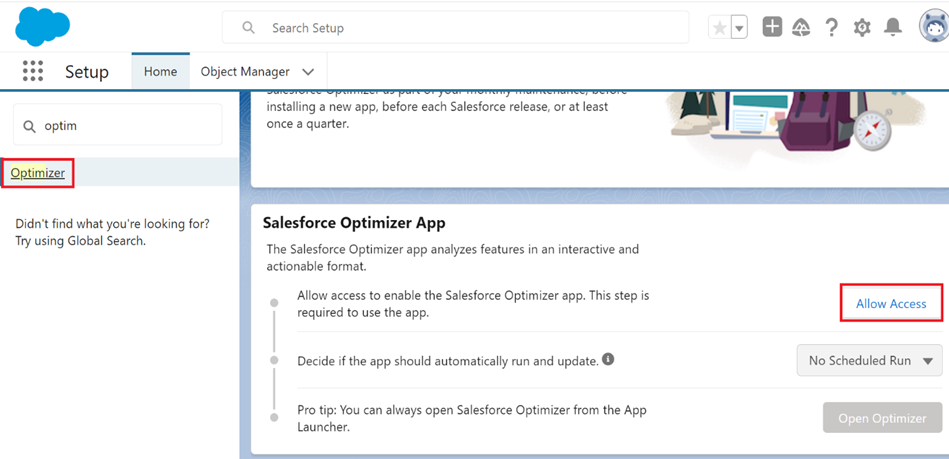The width and height of the screenshot is (949, 459).
Task: Click the favorites star icon
Action: (x=720, y=27)
